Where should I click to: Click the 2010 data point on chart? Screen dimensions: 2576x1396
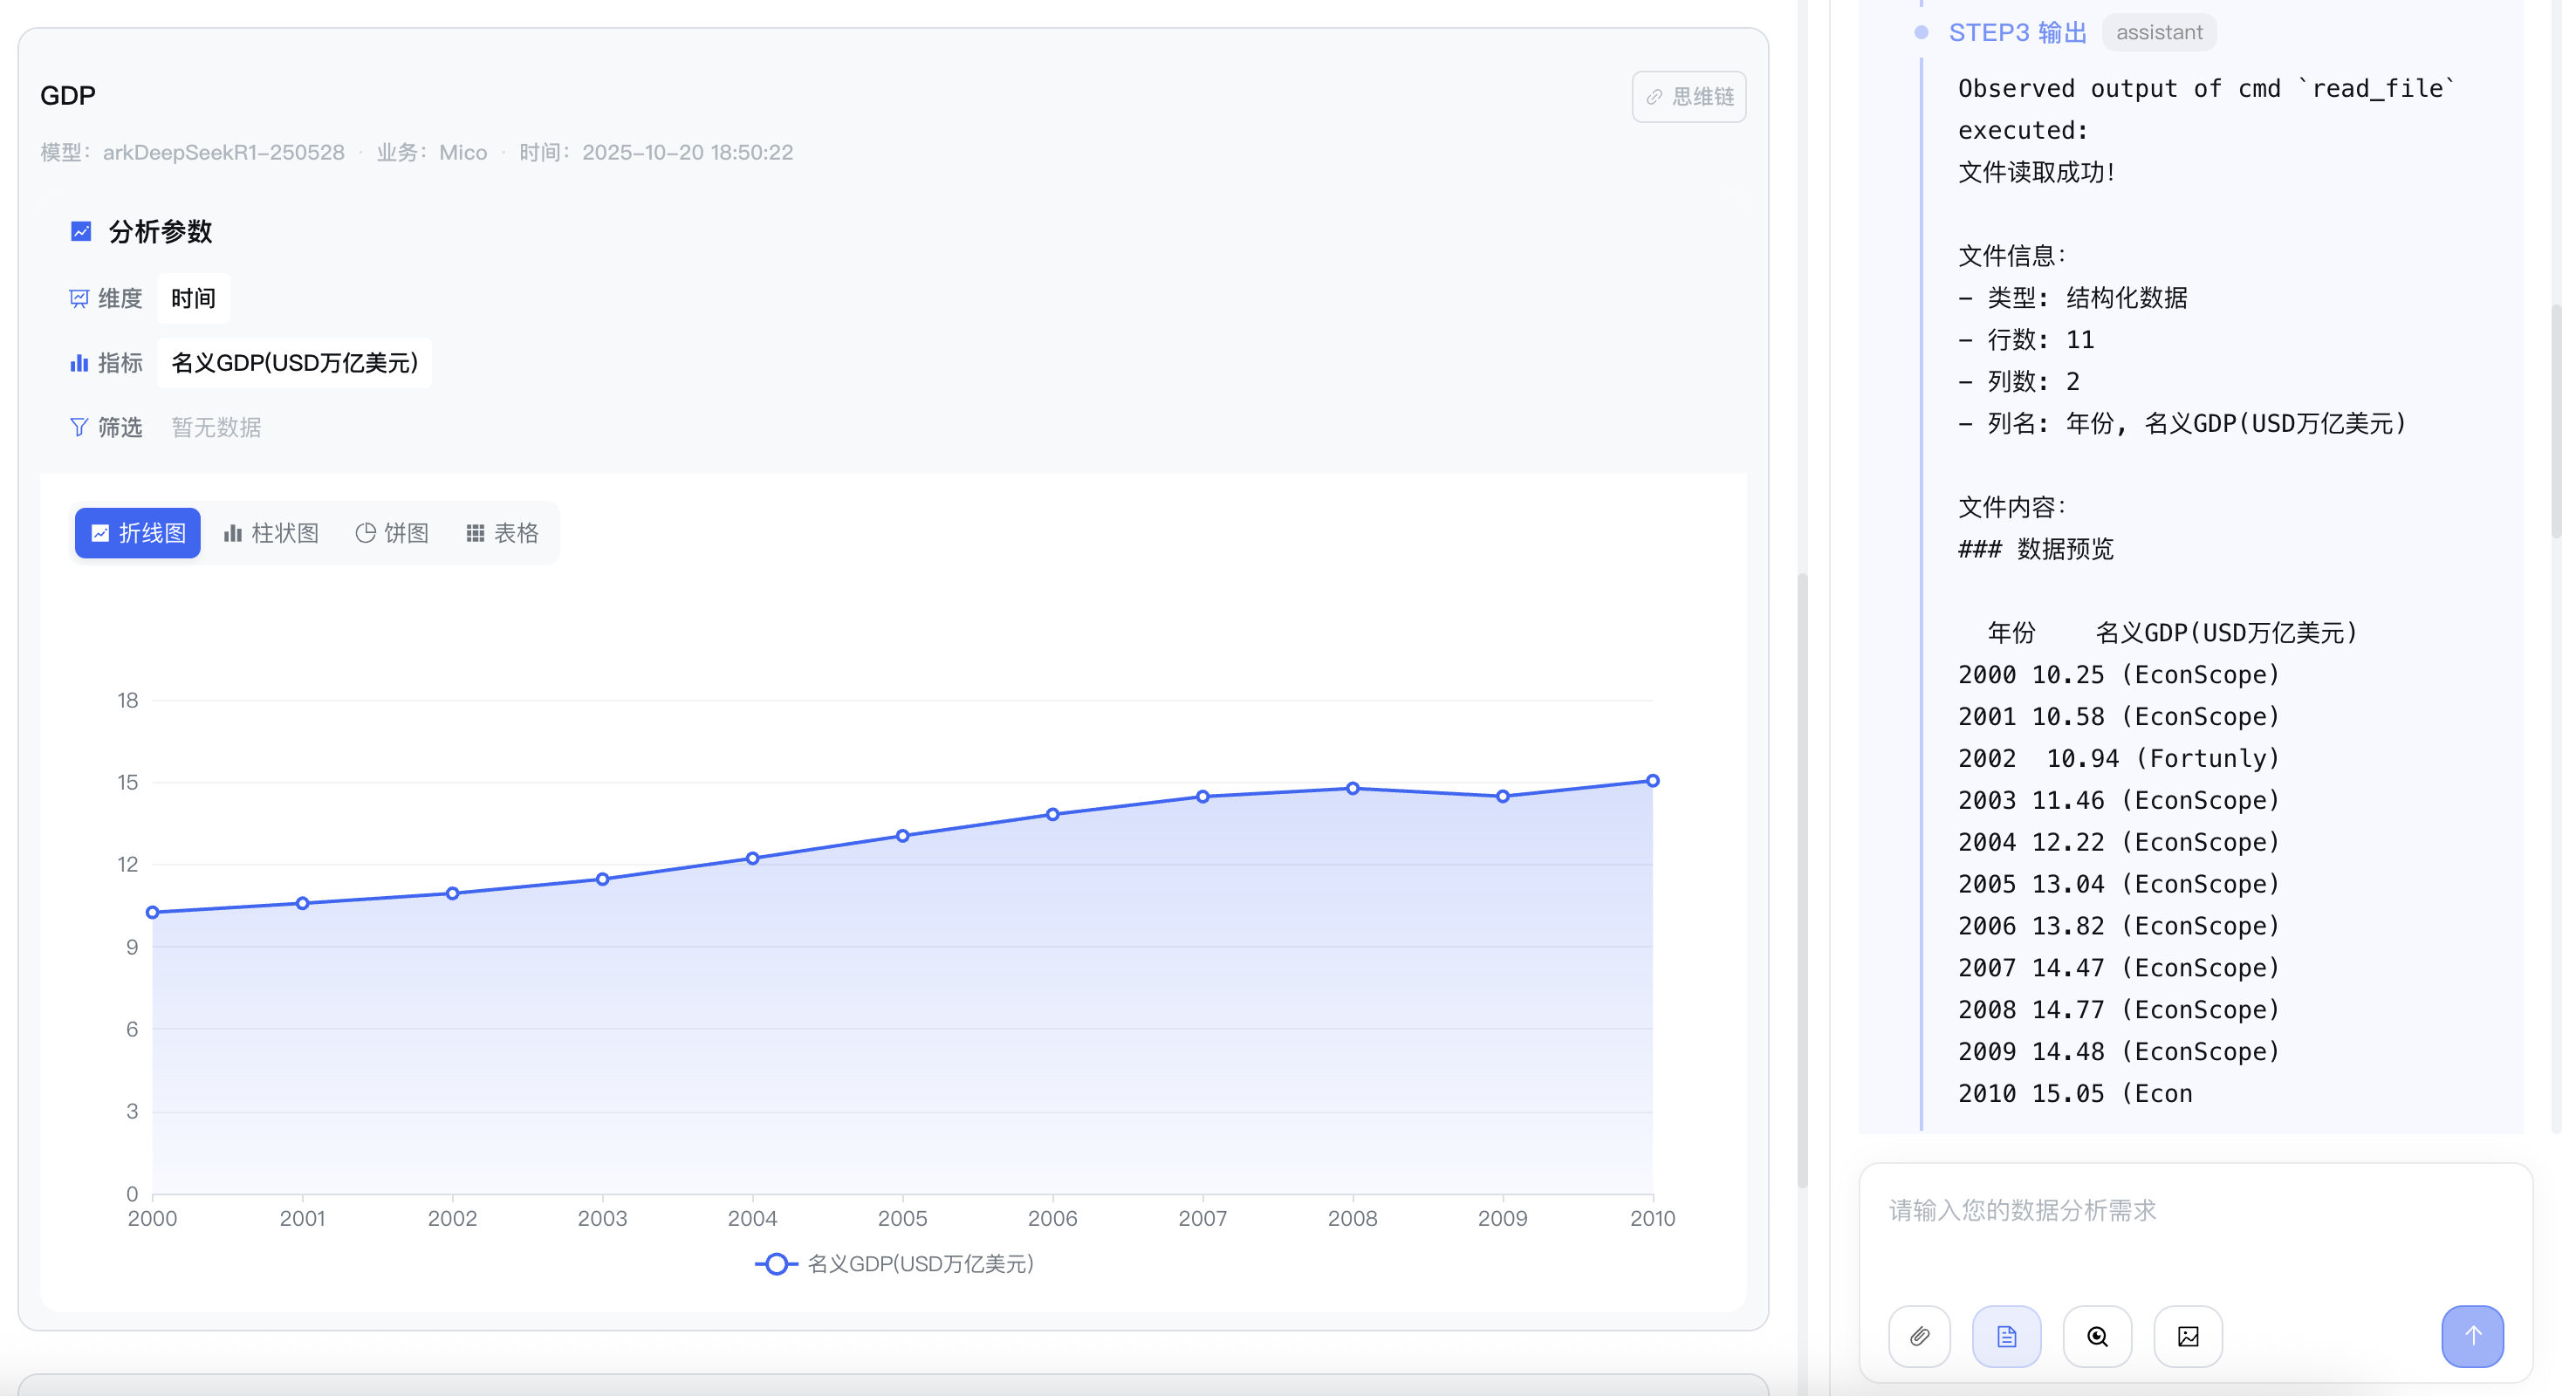click(x=1652, y=781)
